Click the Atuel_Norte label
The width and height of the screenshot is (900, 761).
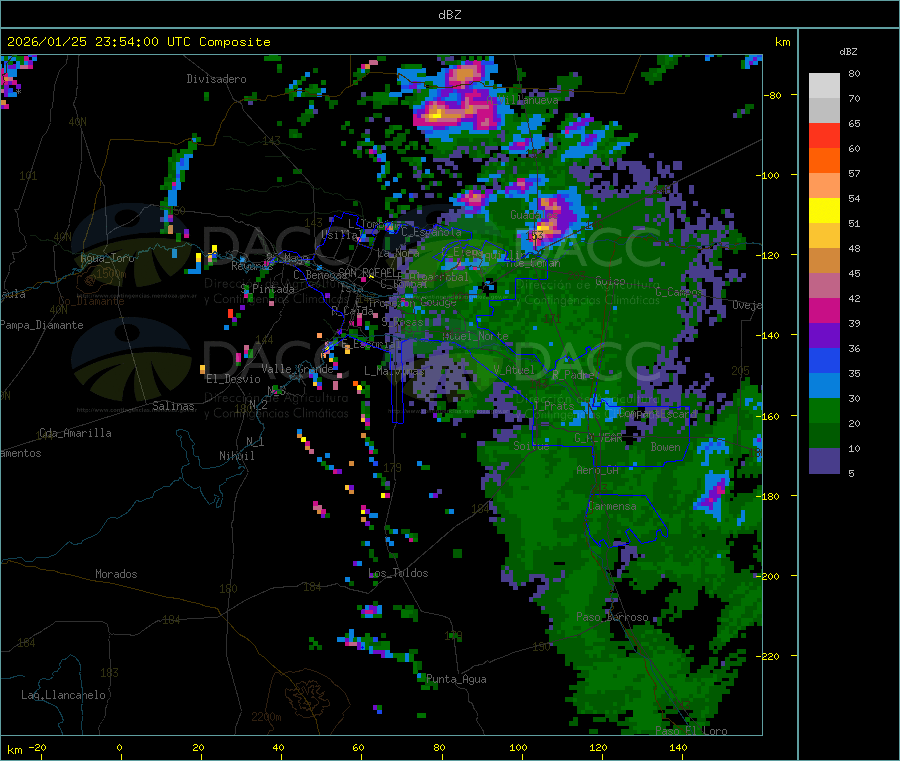click(475, 336)
